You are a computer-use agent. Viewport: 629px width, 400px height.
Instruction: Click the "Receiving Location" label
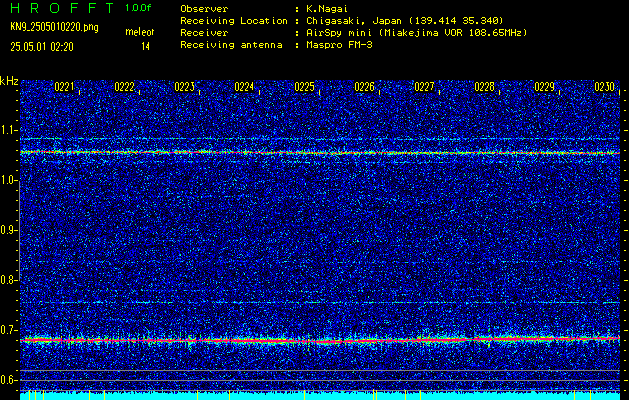pos(234,20)
